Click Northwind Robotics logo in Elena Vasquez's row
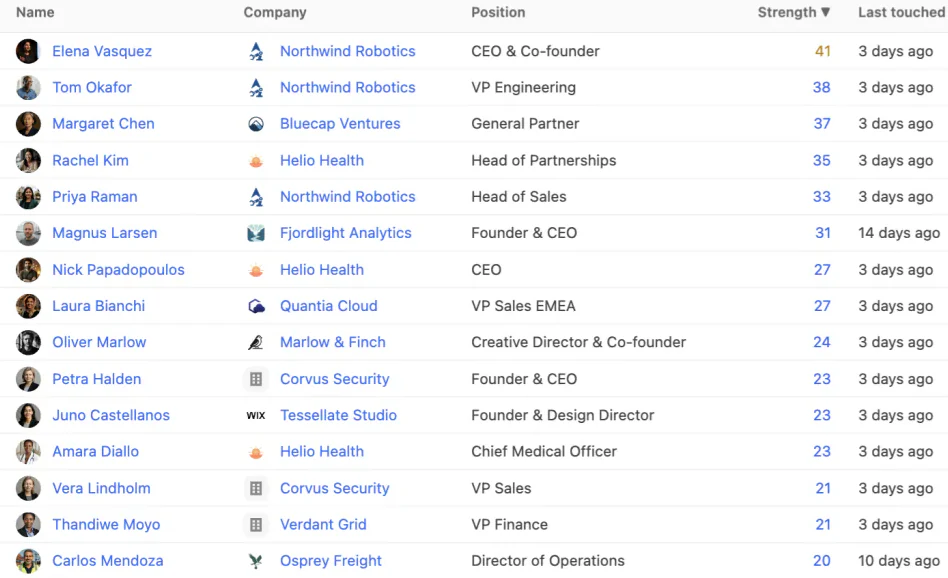 256,51
